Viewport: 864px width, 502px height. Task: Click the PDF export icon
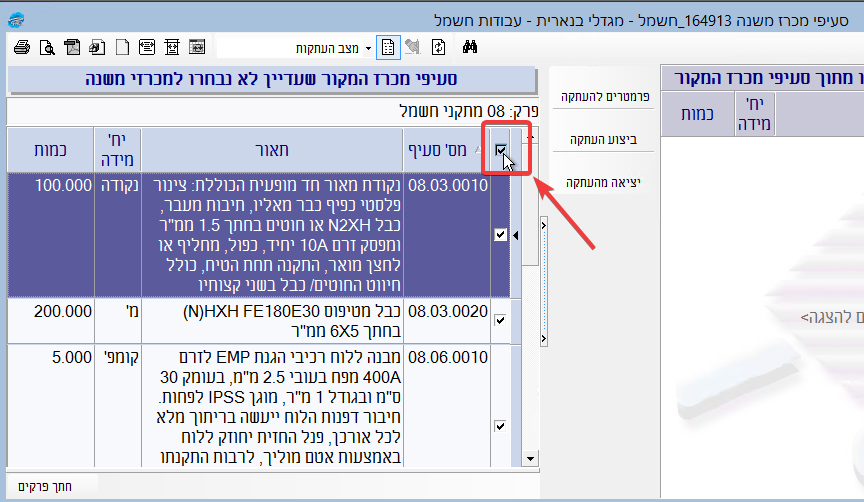click(x=72, y=47)
